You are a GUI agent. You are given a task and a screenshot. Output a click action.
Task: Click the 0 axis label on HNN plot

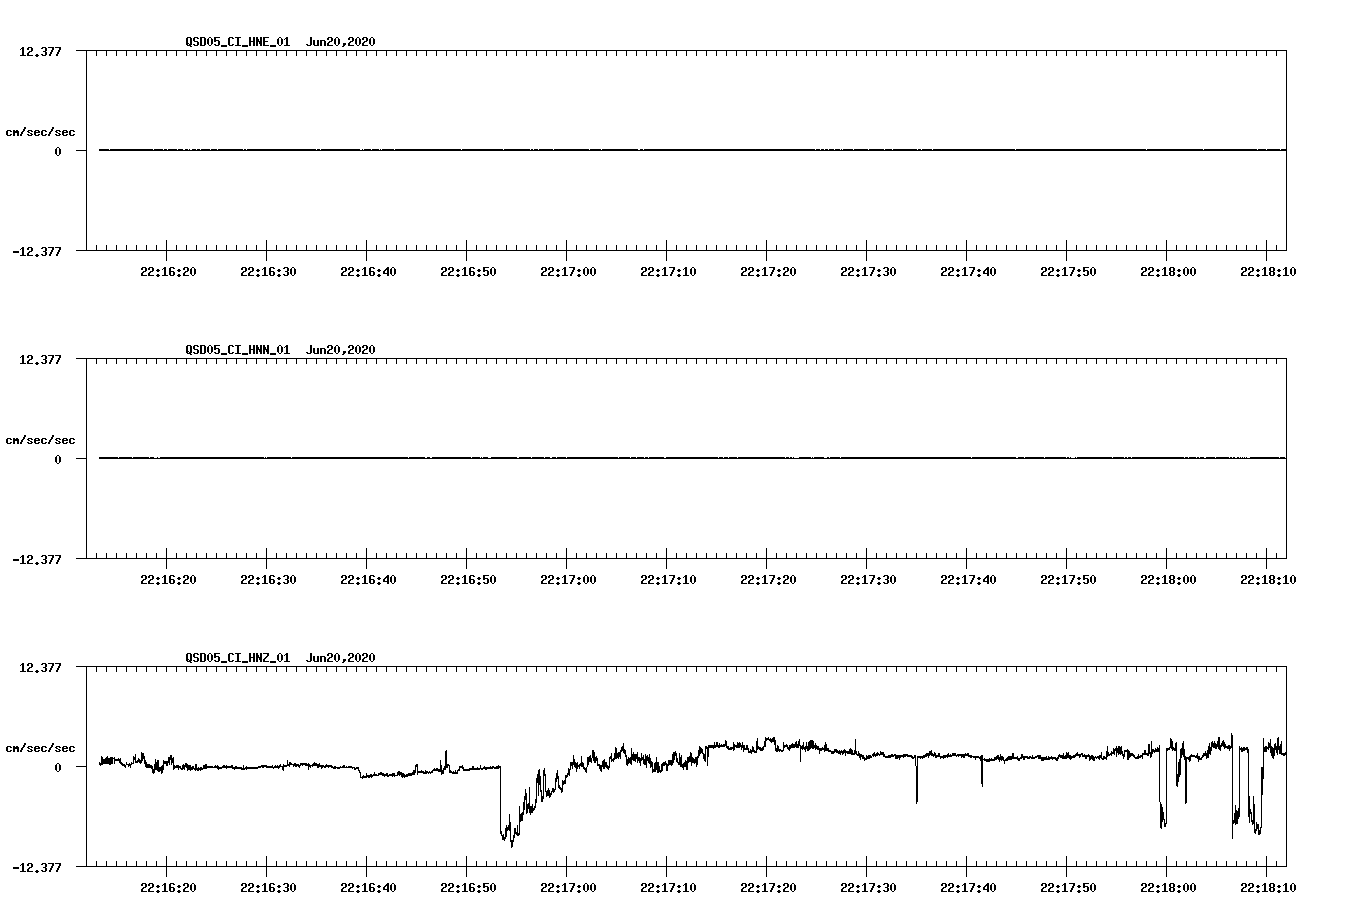(58, 460)
